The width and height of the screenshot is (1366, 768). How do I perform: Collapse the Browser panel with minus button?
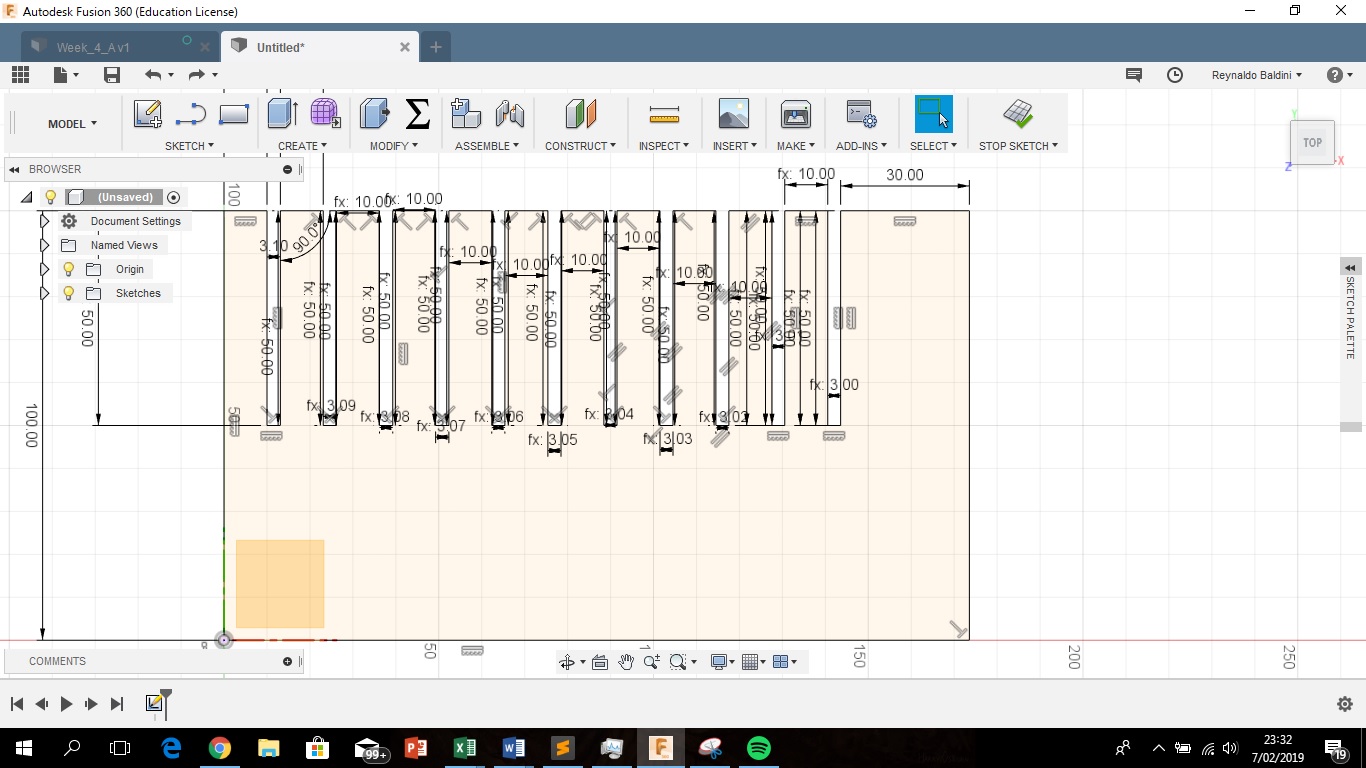288,169
